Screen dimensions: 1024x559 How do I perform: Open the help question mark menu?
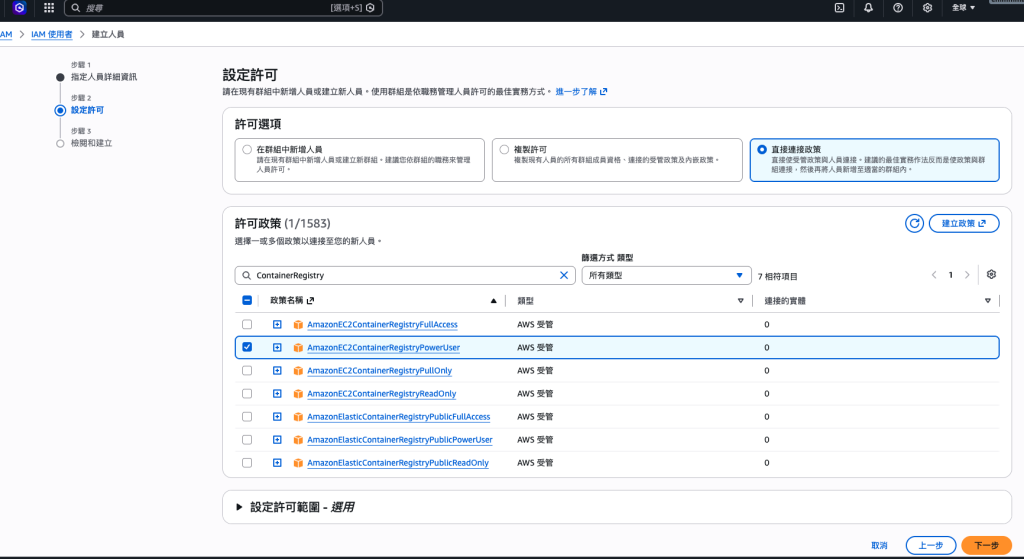click(x=898, y=8)
